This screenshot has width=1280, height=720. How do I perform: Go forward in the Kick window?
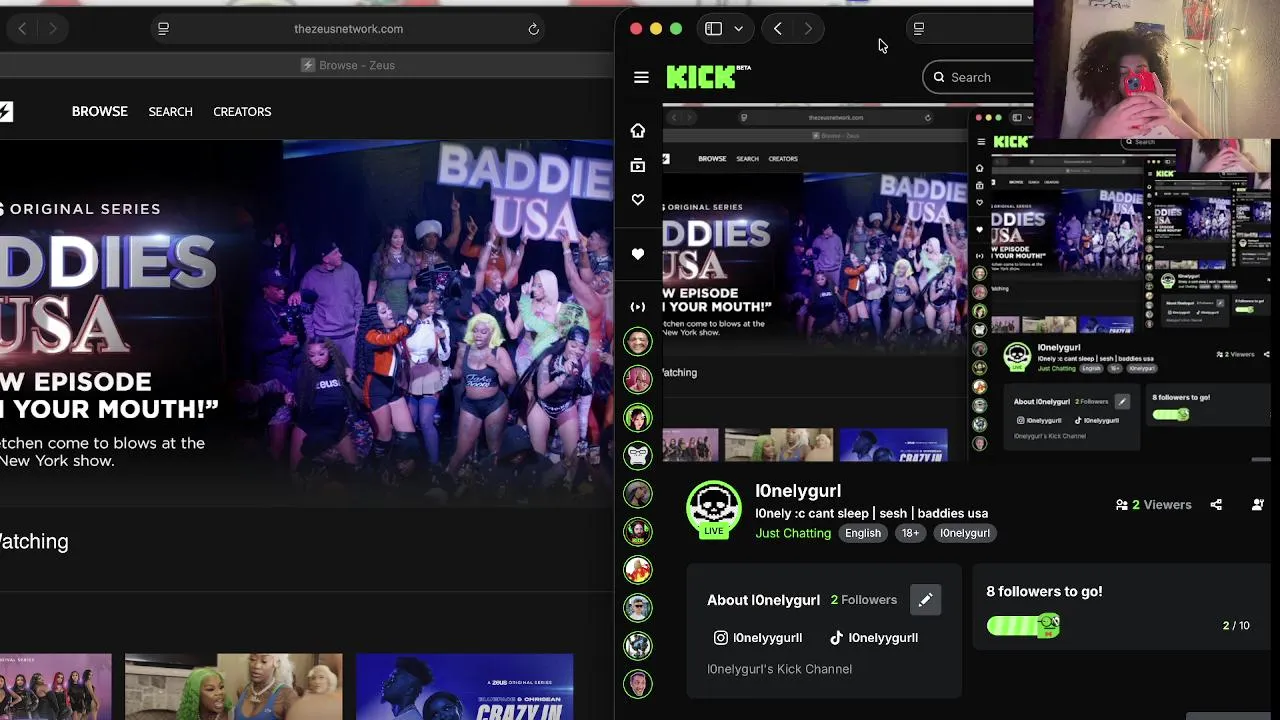(x=808, y=29)
